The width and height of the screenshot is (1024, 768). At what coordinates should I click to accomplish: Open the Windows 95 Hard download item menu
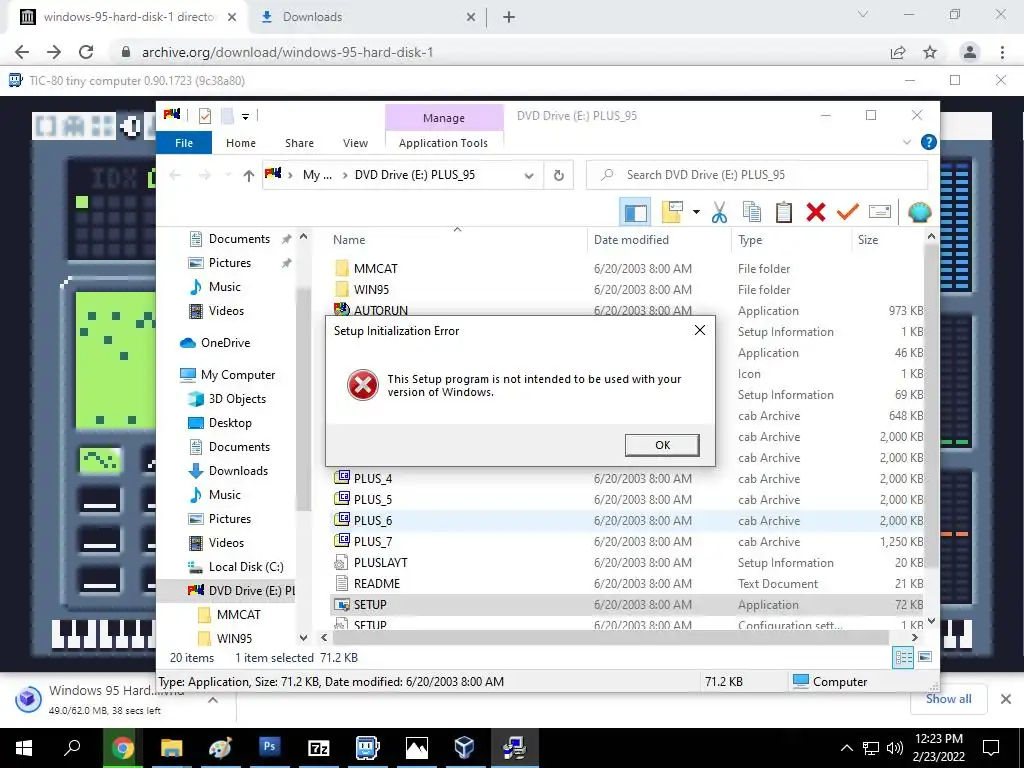213,700
